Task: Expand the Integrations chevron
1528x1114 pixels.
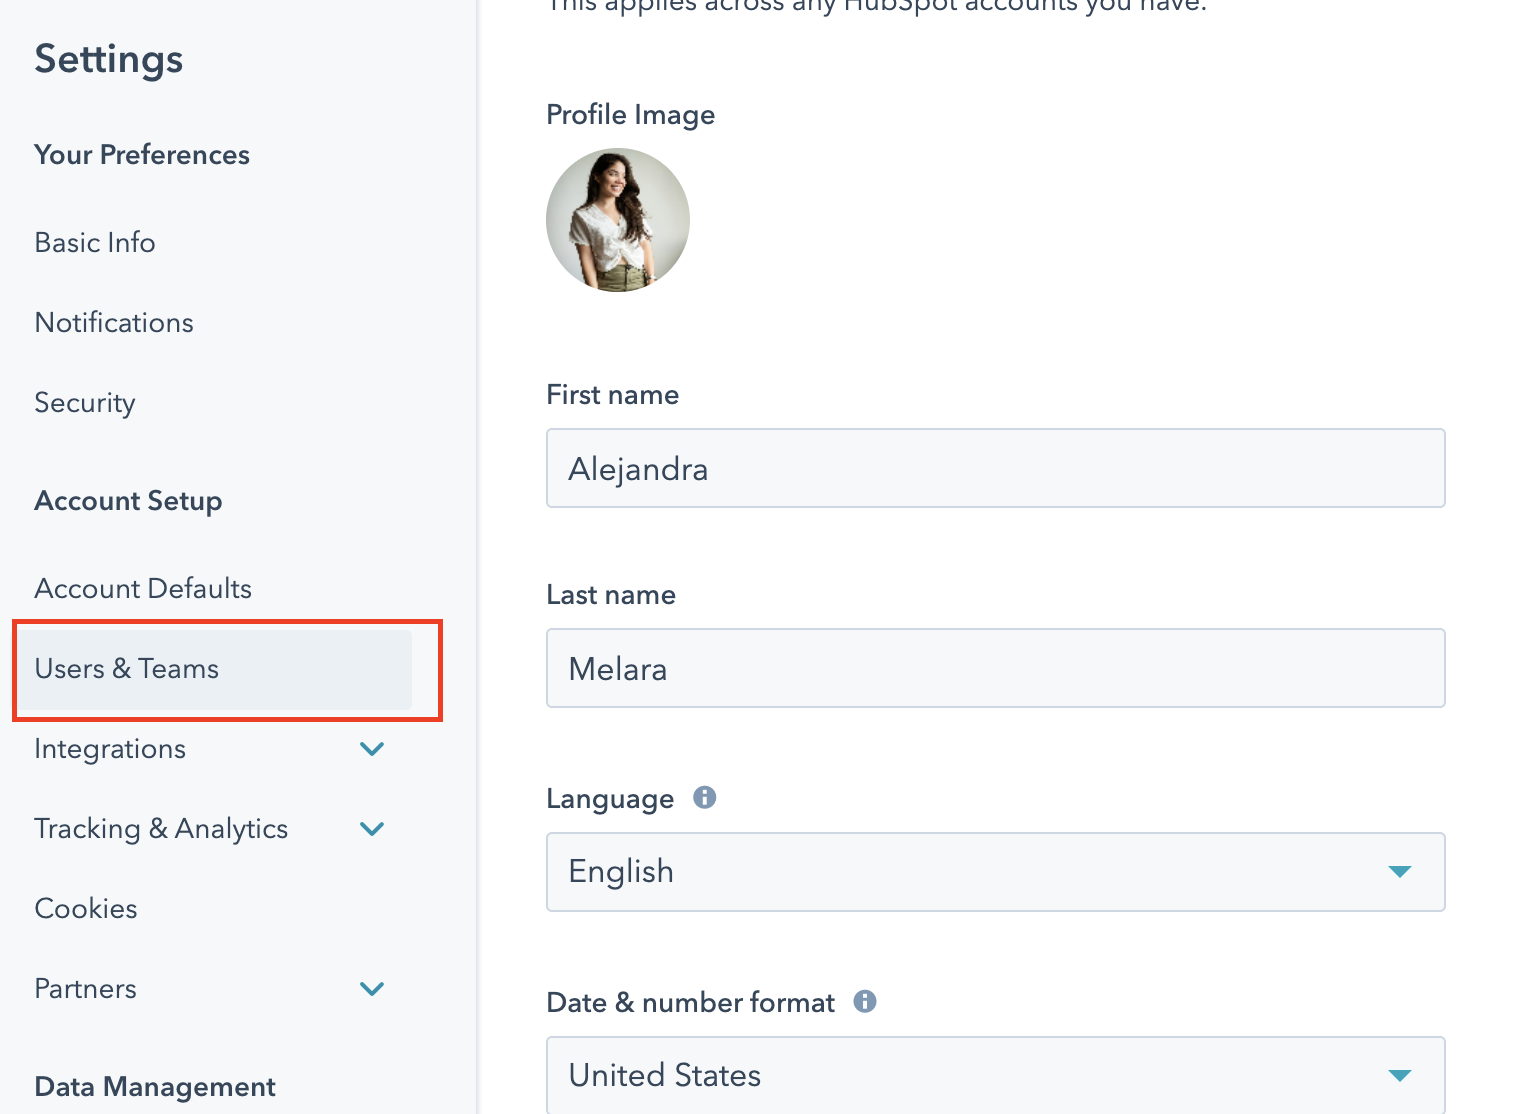Action: [372, 749]
